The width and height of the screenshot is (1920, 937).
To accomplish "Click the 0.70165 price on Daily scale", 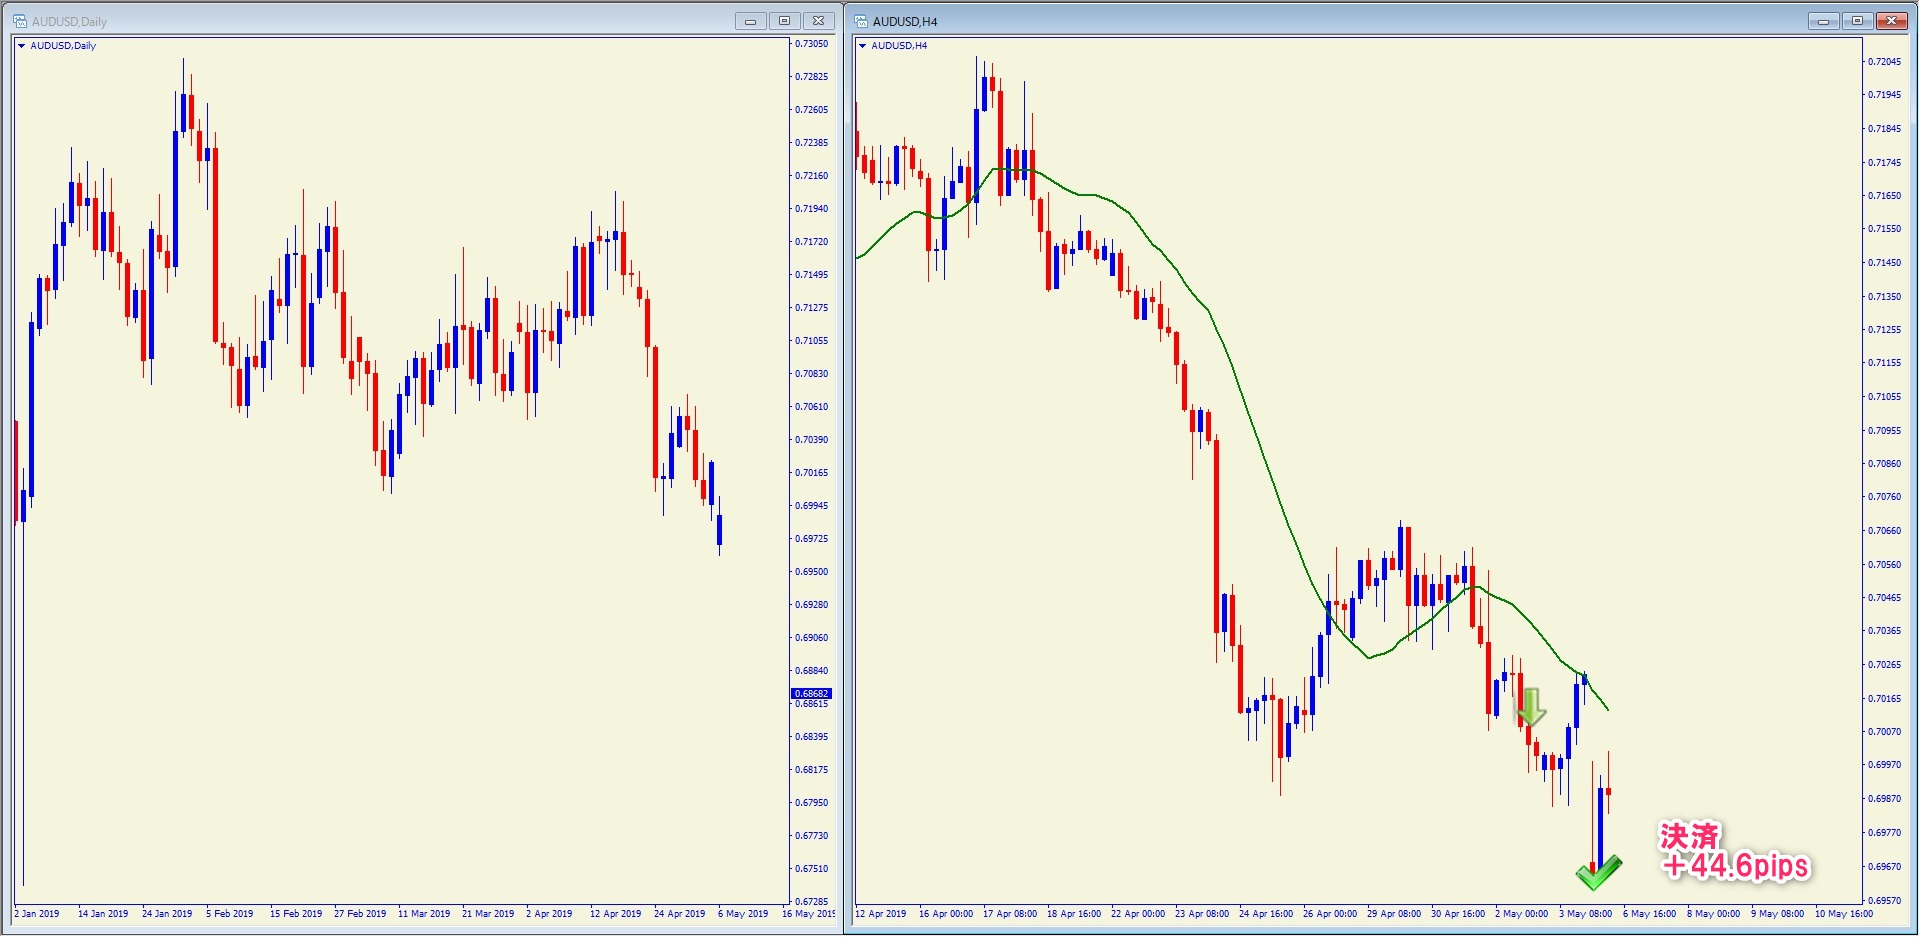I will [811, 473].
